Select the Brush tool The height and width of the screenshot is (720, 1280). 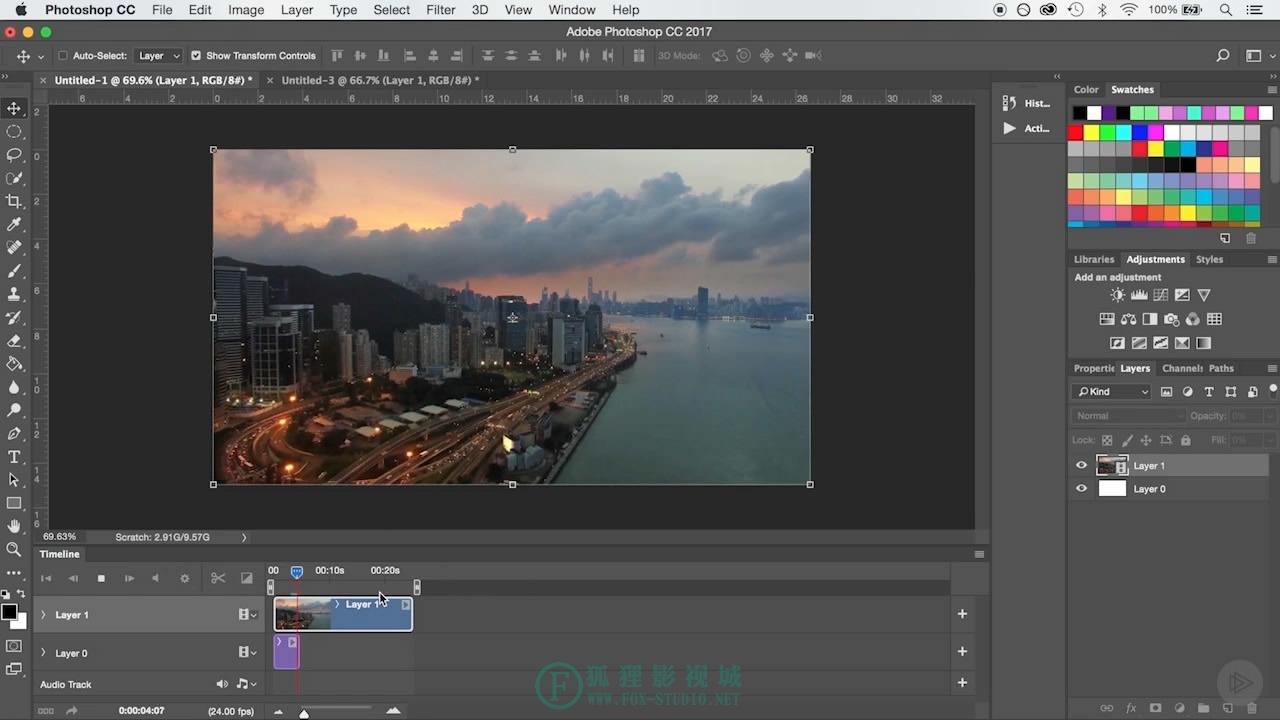point(14,271)
